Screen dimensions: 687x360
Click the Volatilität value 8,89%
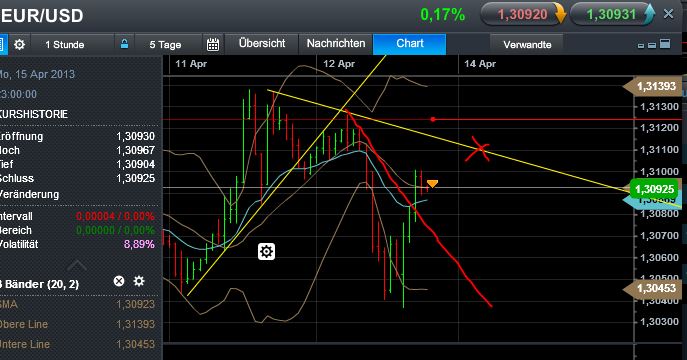pyautogui.click(x=139, y=244)
